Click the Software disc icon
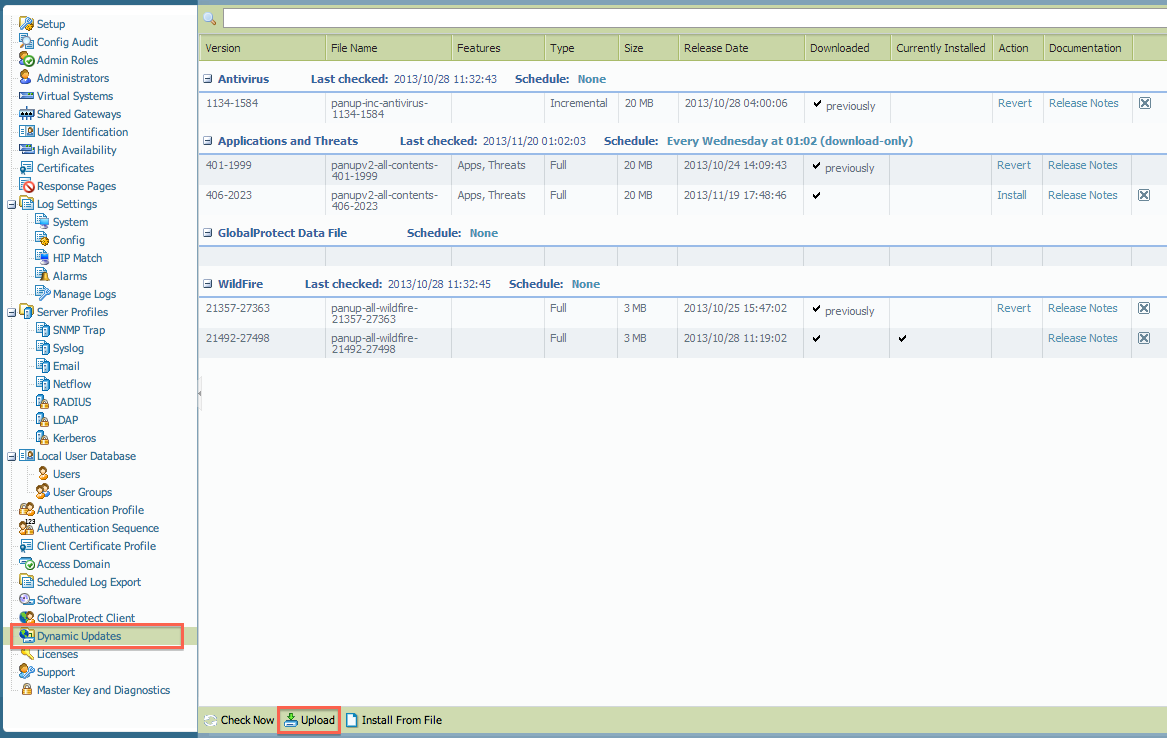 click(x=26, y=600)
